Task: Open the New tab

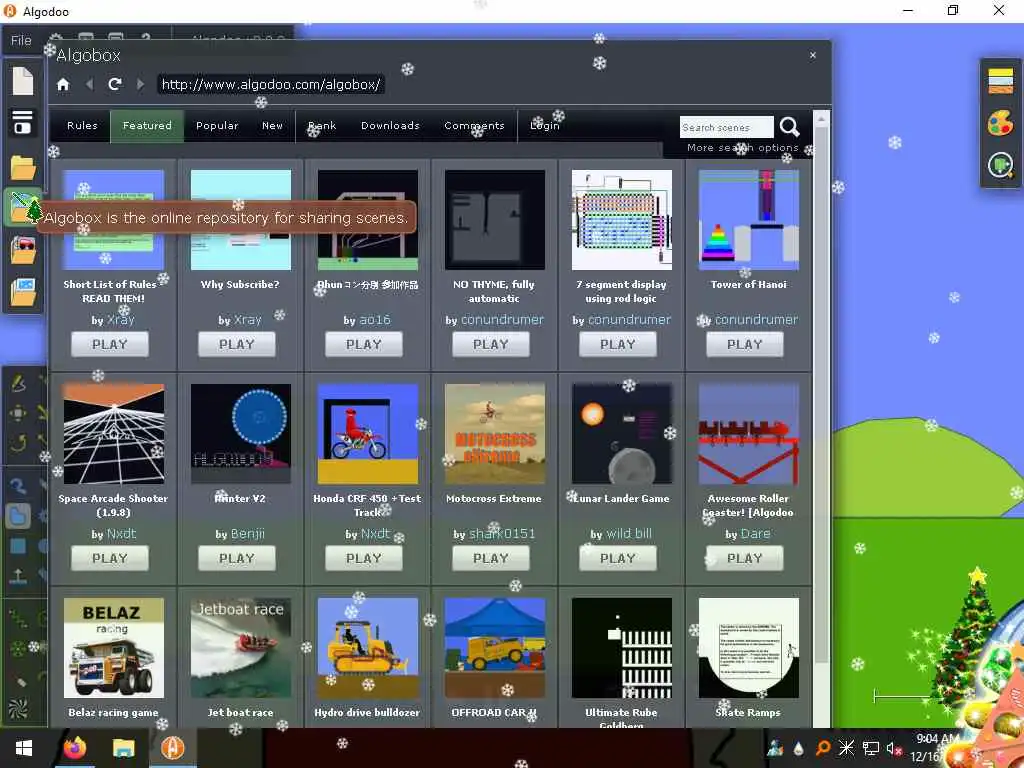Action: point(272,125)
